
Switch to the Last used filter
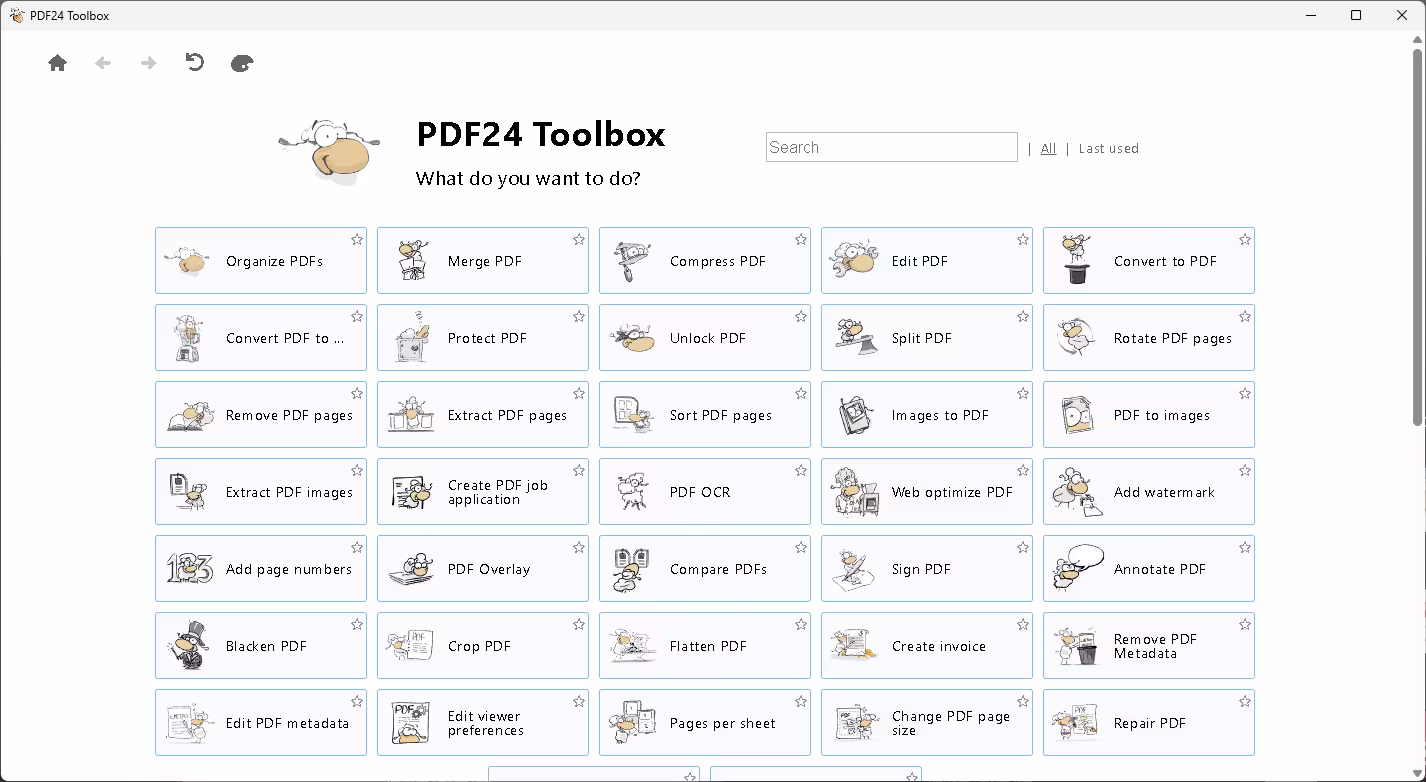click(1108, 148)
